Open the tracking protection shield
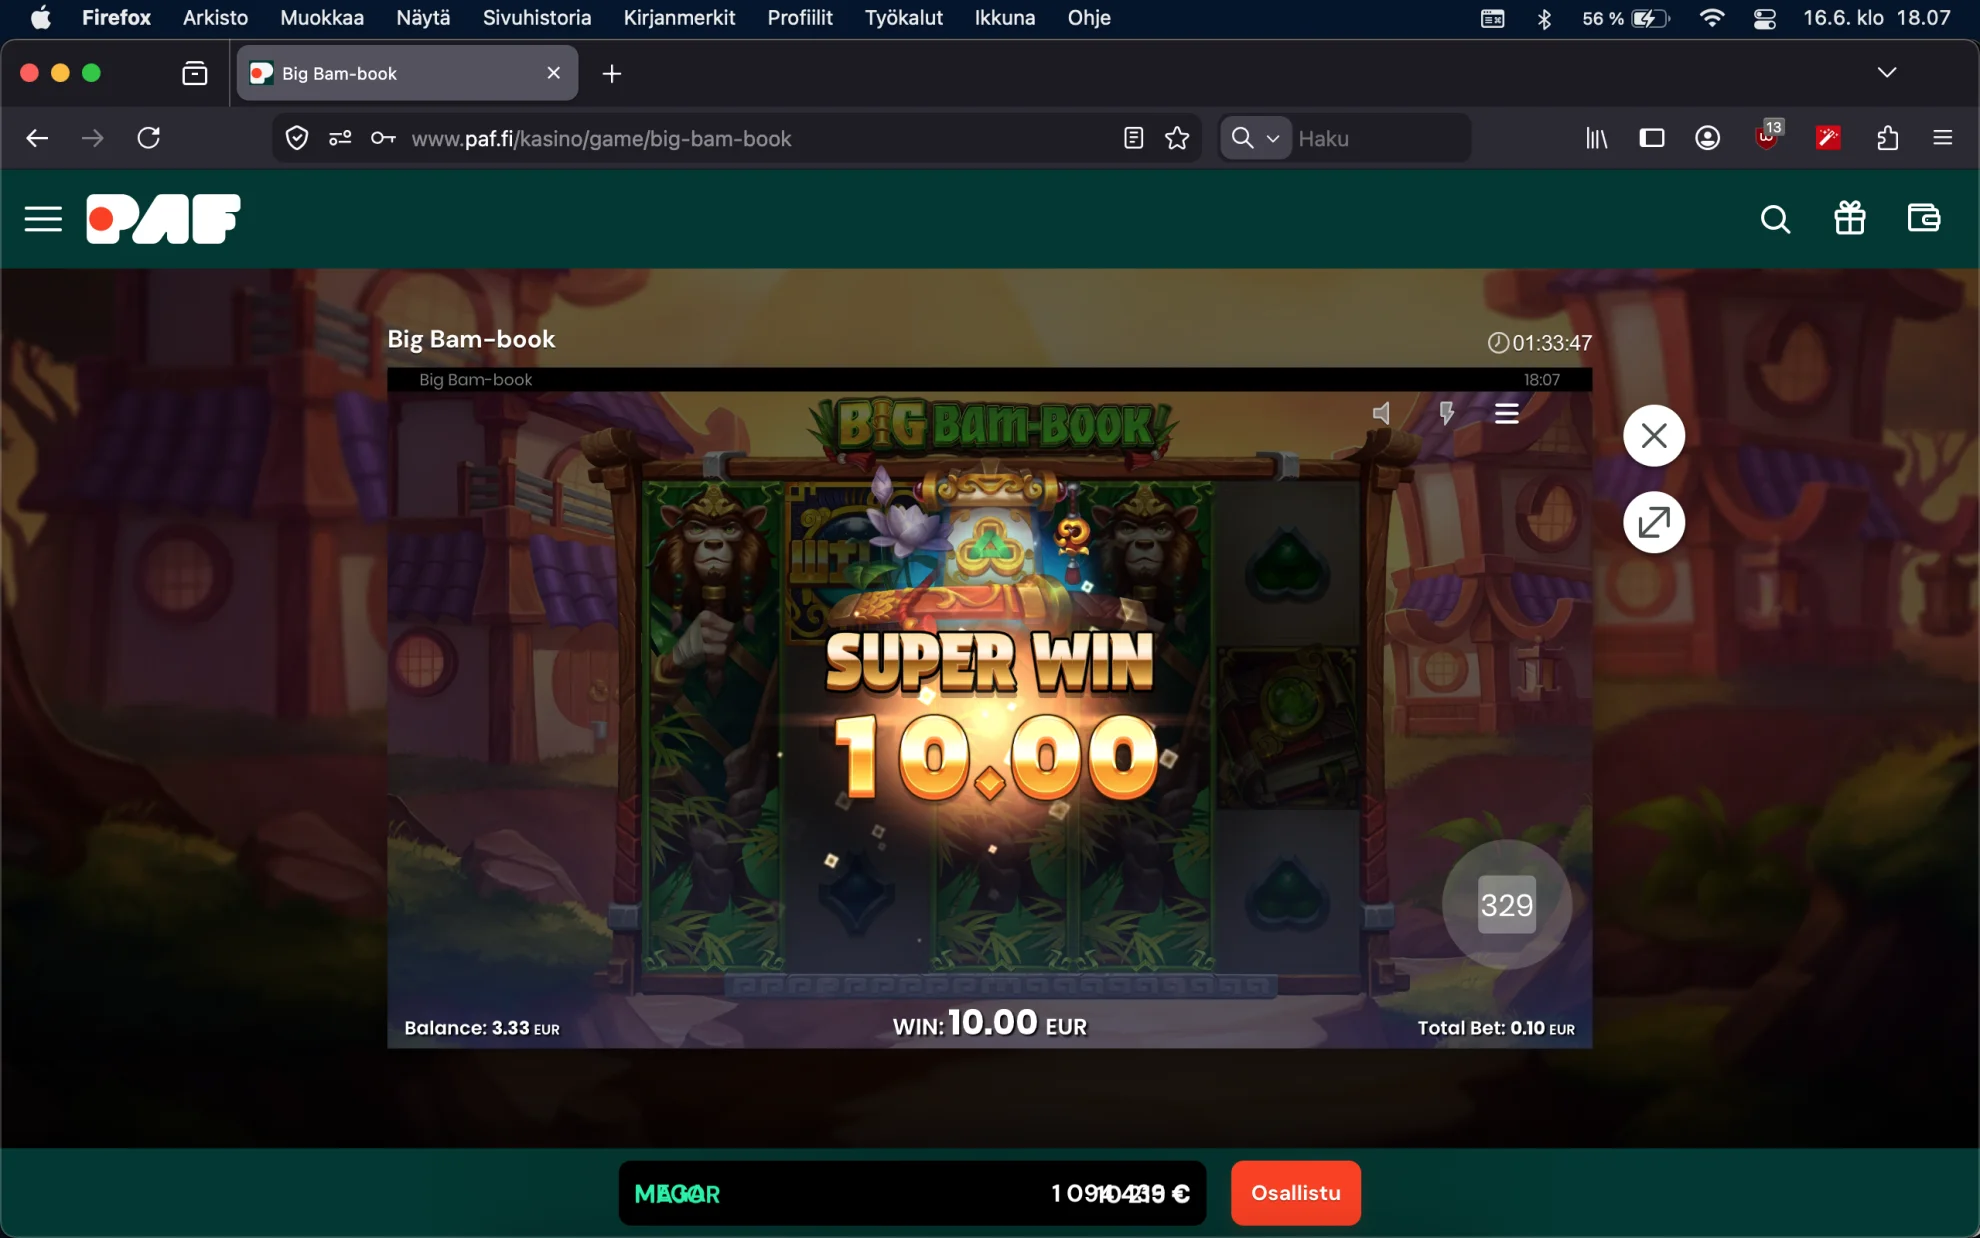Screen dimensions: 1980x1238 point(297,138)
